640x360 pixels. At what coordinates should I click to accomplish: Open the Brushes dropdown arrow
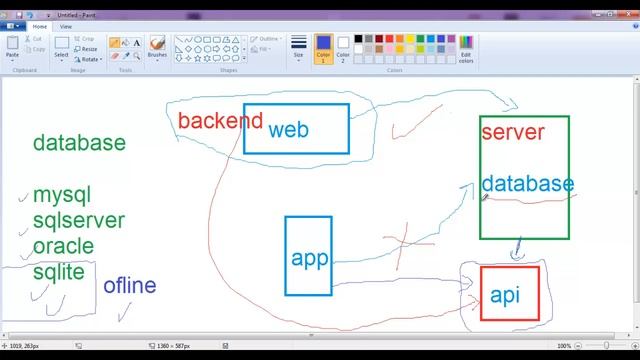(x=157, y=60)
